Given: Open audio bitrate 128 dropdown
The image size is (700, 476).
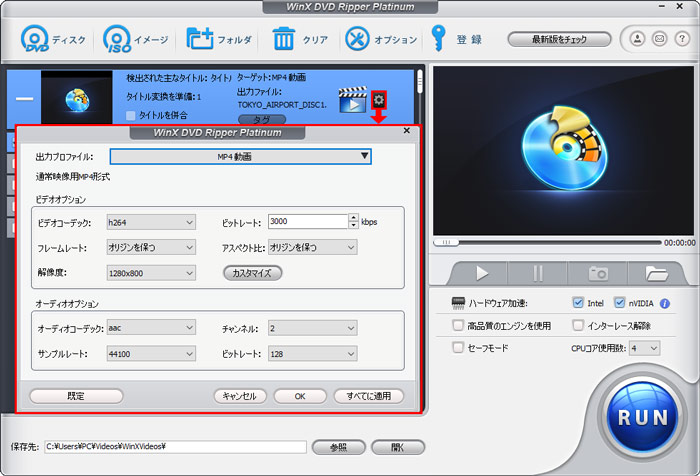Looking at the screenshot, I should 312,354.
